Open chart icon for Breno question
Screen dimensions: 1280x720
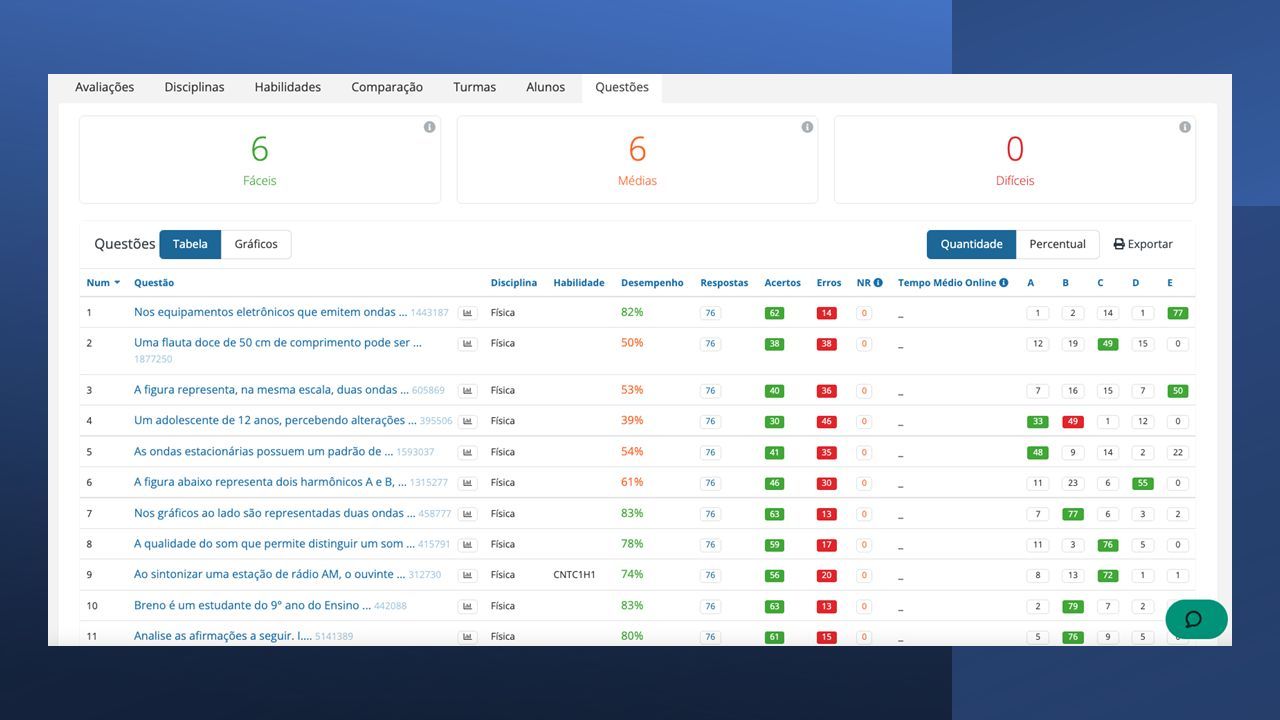pyautogui.click(x=467, y=606)
